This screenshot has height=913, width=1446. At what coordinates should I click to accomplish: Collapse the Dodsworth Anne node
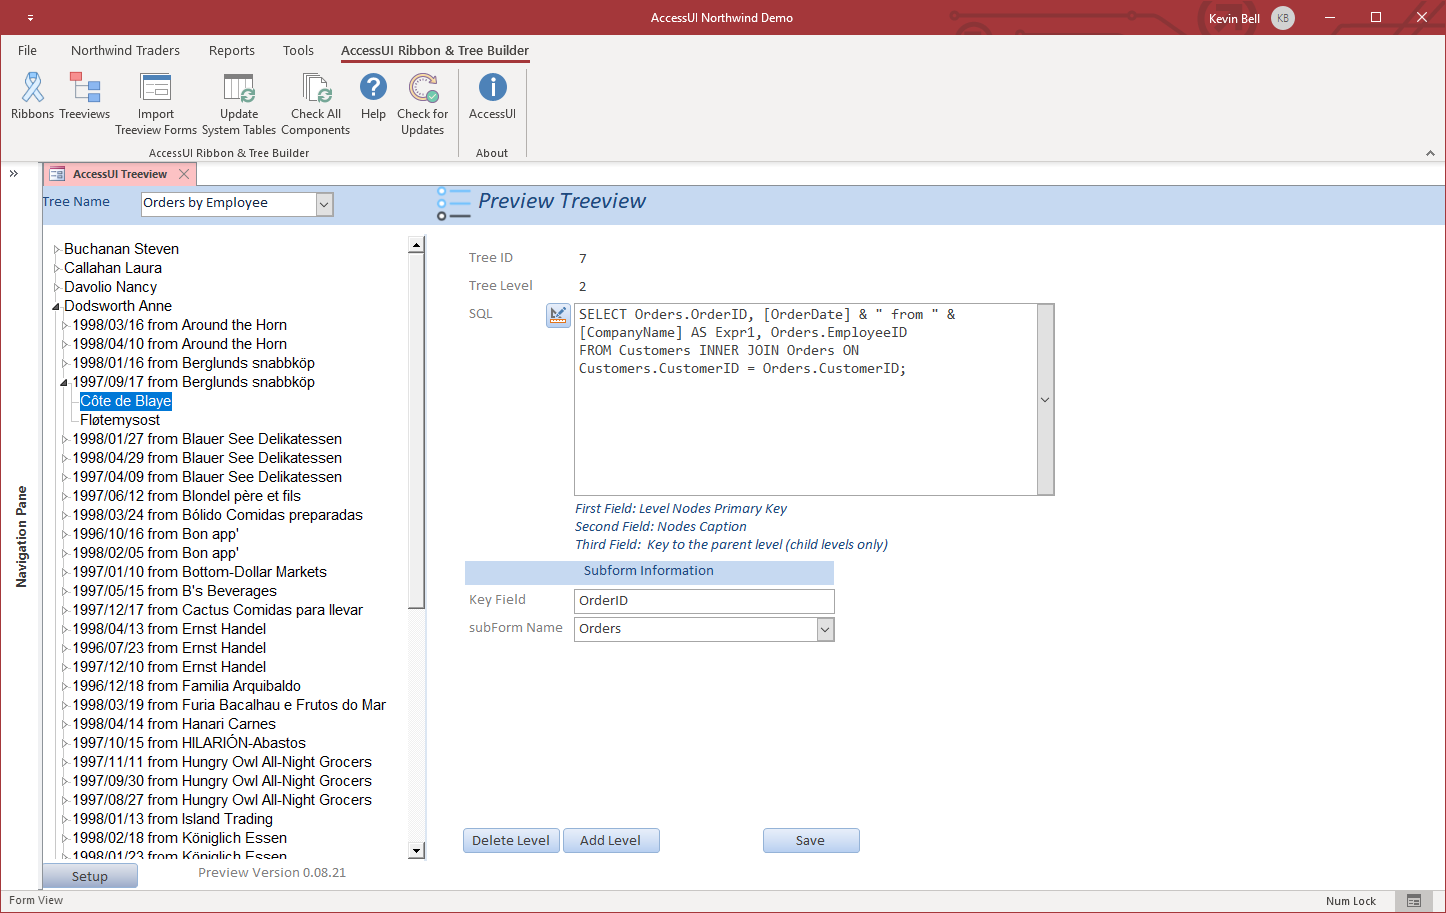57,307
